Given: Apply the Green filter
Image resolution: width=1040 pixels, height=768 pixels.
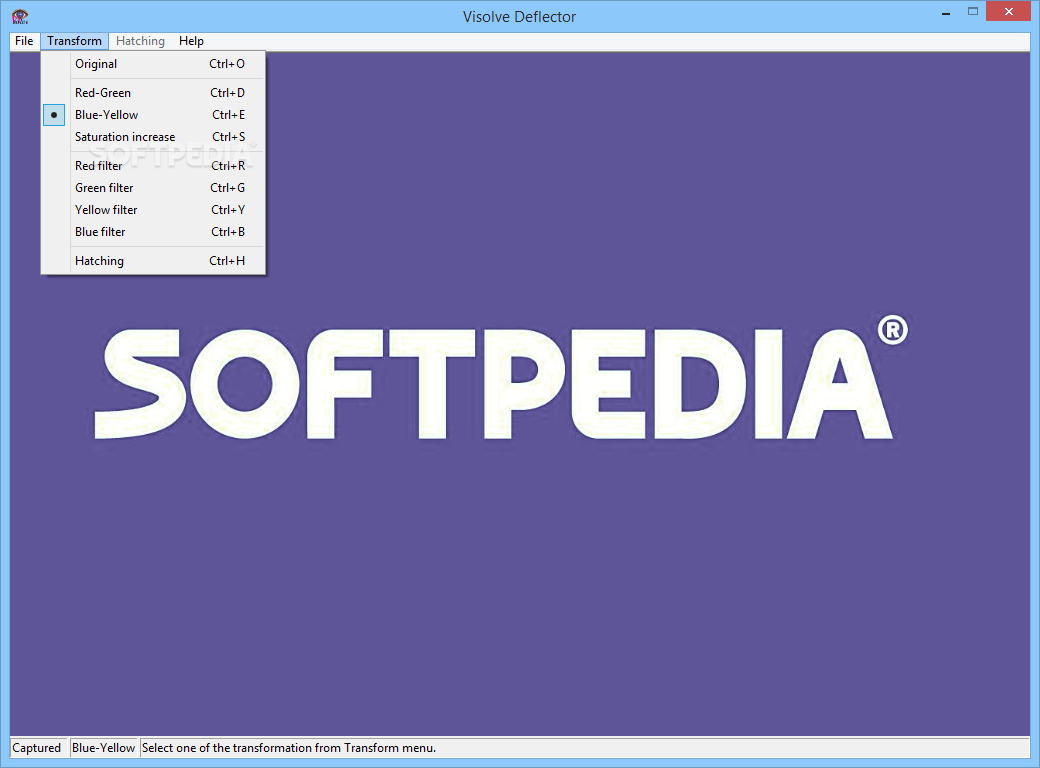Looking at the screenshot, I should 153,188.
